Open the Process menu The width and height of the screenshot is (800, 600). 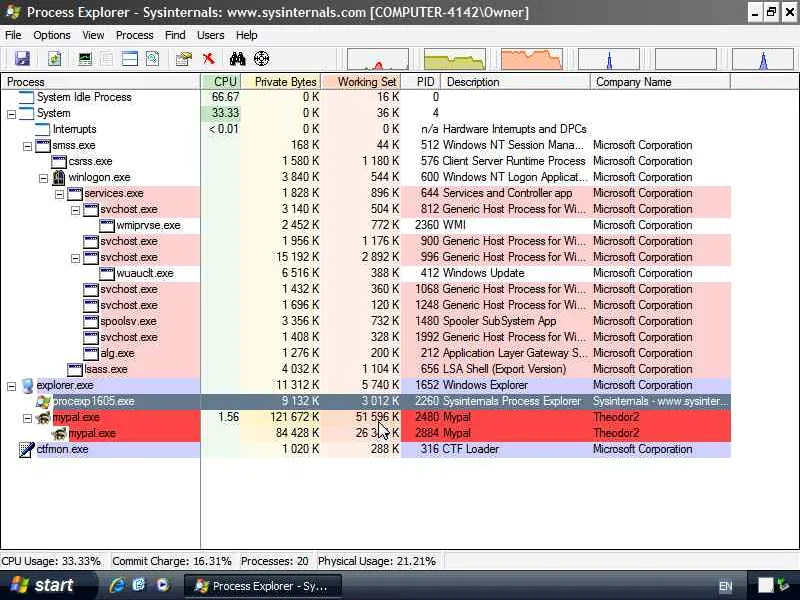coord(135,35)
